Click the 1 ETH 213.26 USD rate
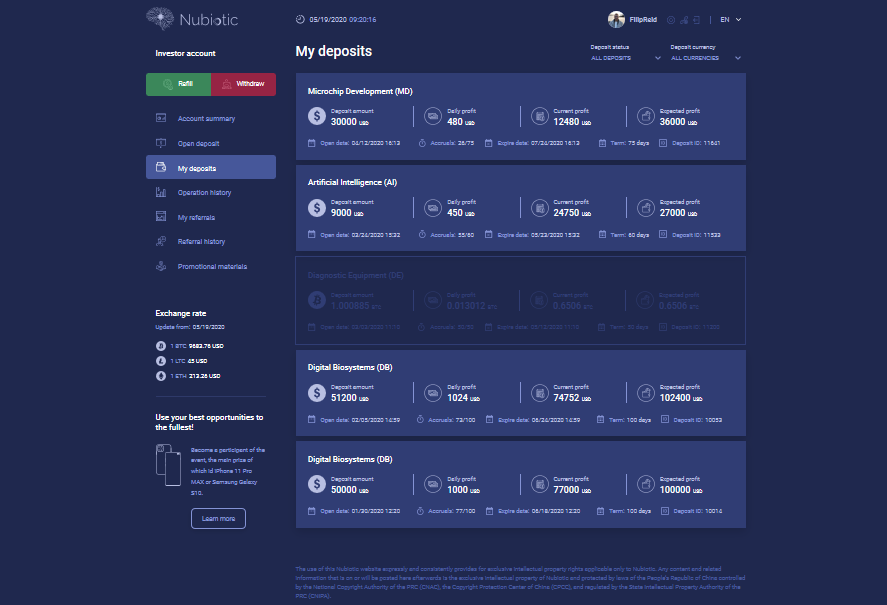887x605 pixels. coord(195,376)
